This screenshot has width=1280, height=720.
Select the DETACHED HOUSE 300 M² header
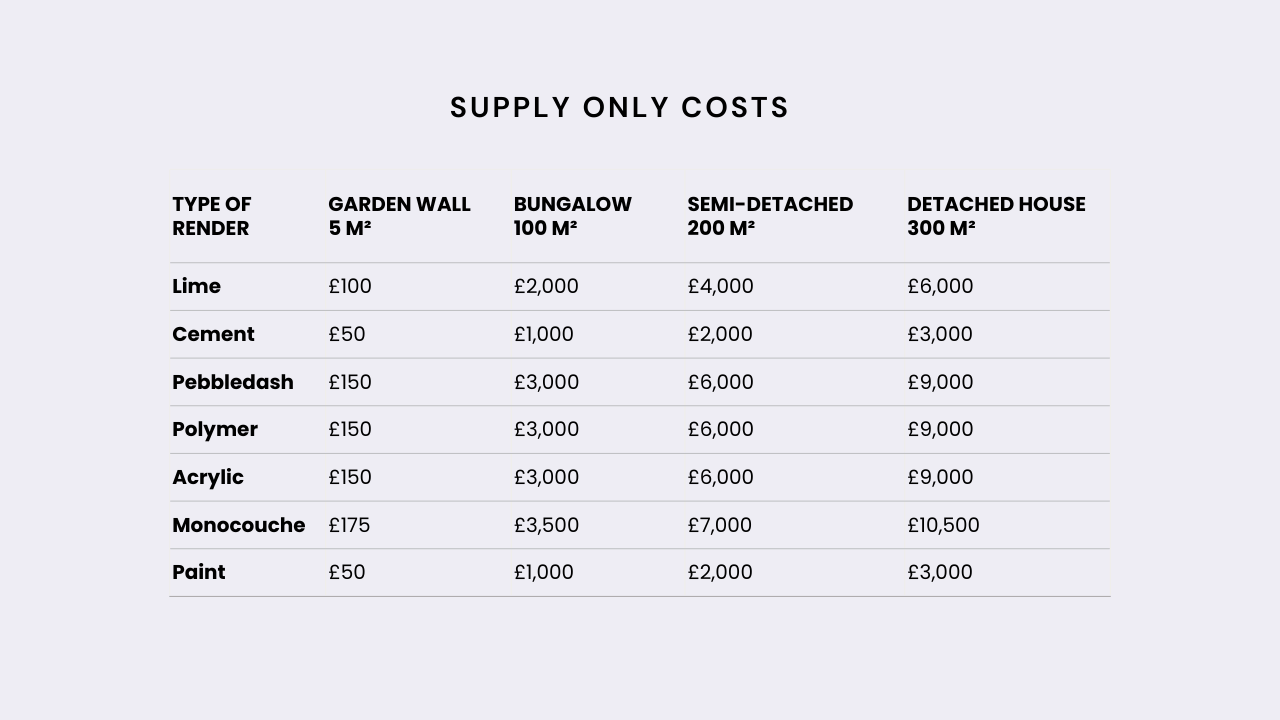[x=996, y=216]
